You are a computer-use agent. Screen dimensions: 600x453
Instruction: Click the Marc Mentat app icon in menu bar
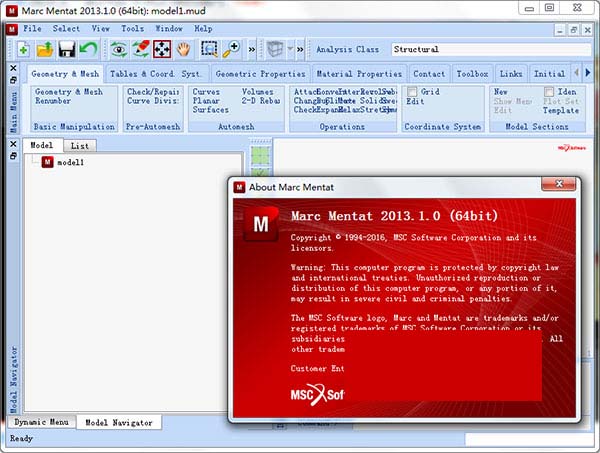[x=12, y=29]
